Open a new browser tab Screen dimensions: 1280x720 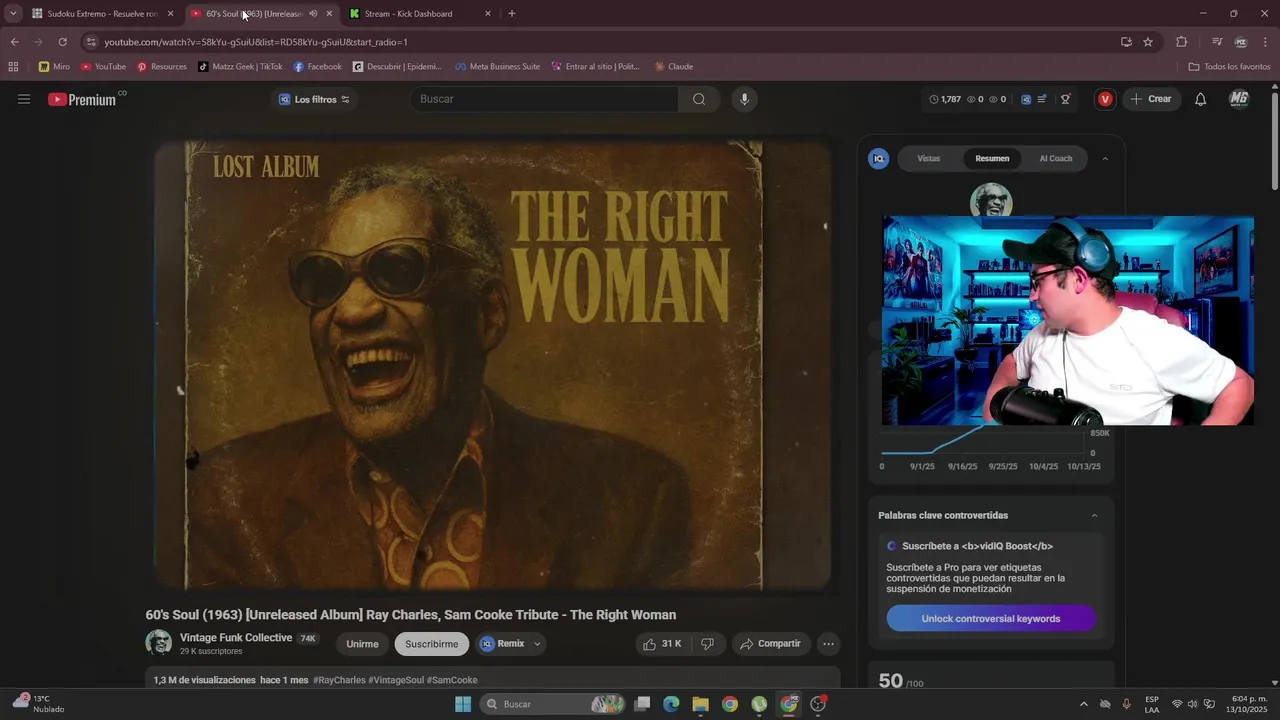pyautogui.click(x=512, y=14)
